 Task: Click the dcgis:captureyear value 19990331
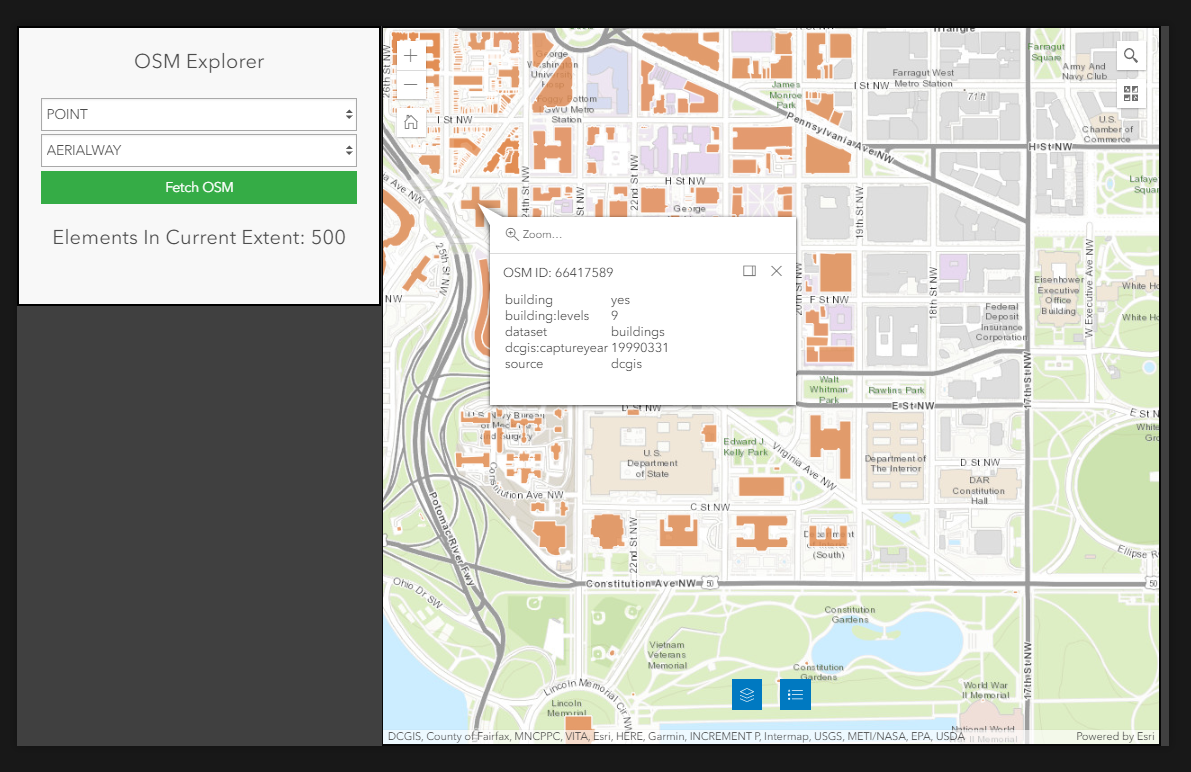point(640,347)
